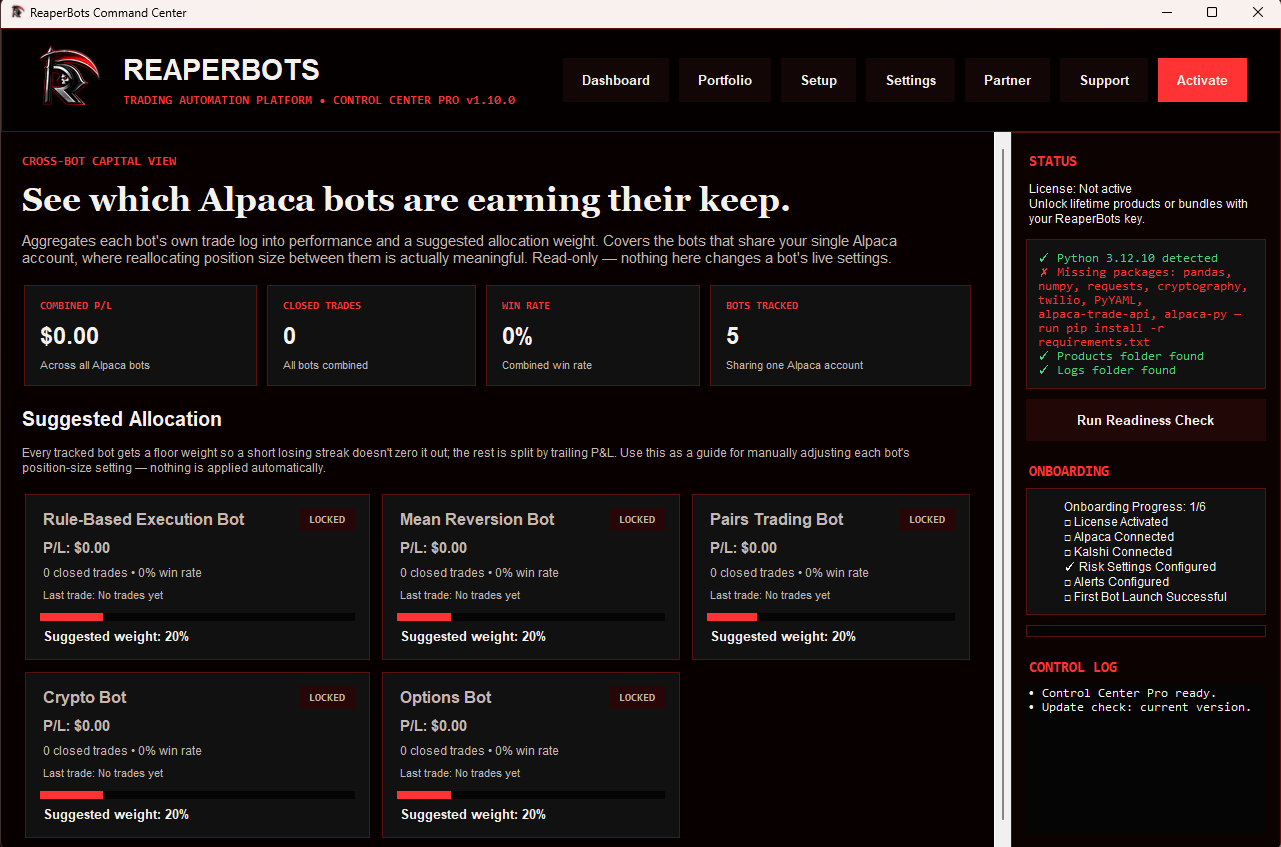Click 'Update check: current version.' log entry
1281x847 pixels.
click(x=1140, y=707)
